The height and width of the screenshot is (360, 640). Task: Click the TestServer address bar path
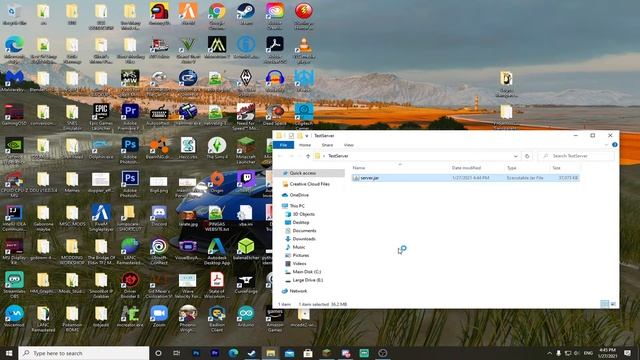click(x=338, y=156)
